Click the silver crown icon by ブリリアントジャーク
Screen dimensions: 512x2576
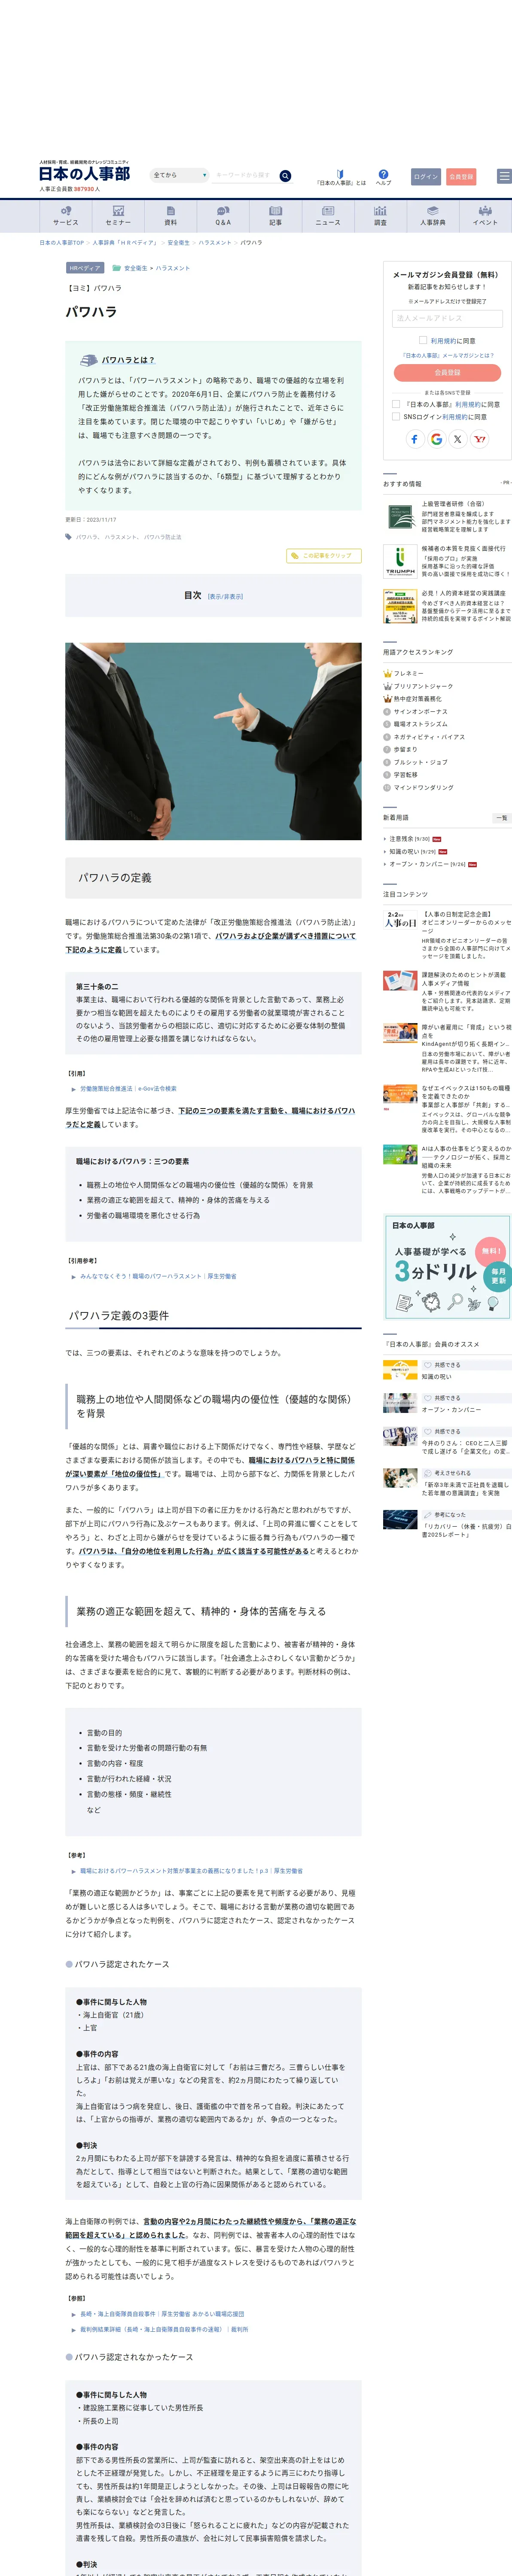(387, 686)
